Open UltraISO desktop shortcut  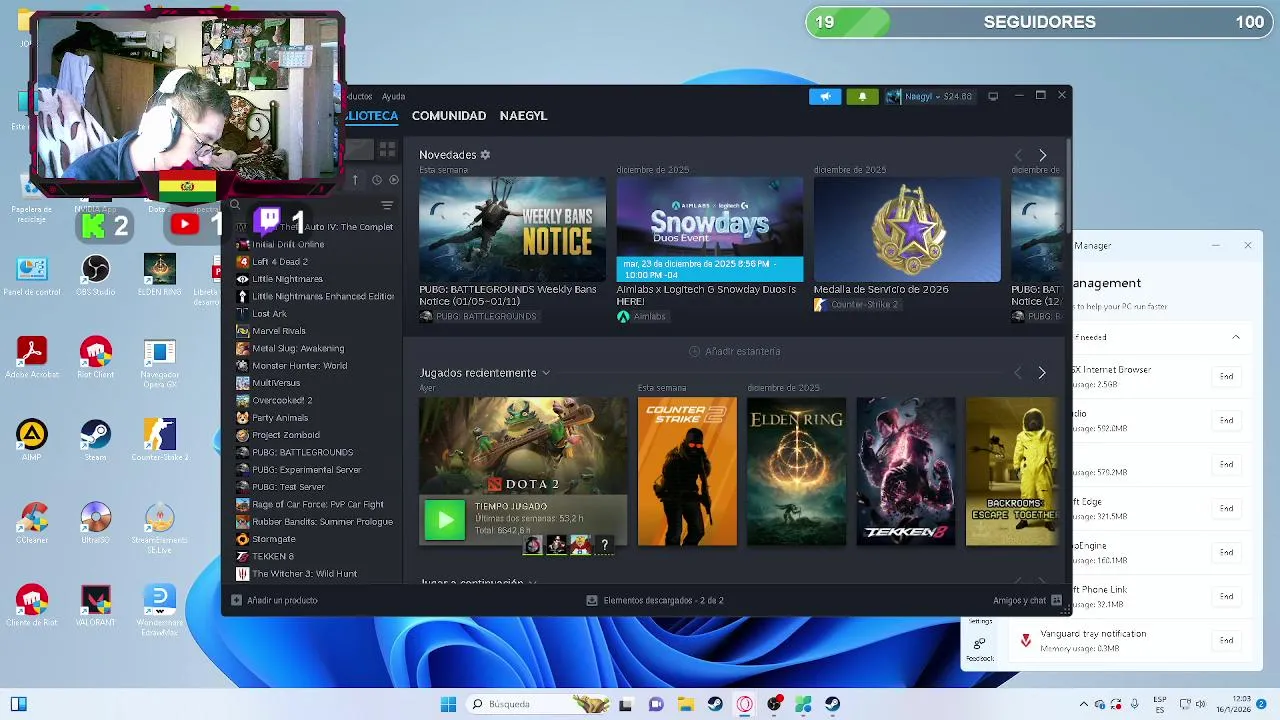tap(96, 522)
